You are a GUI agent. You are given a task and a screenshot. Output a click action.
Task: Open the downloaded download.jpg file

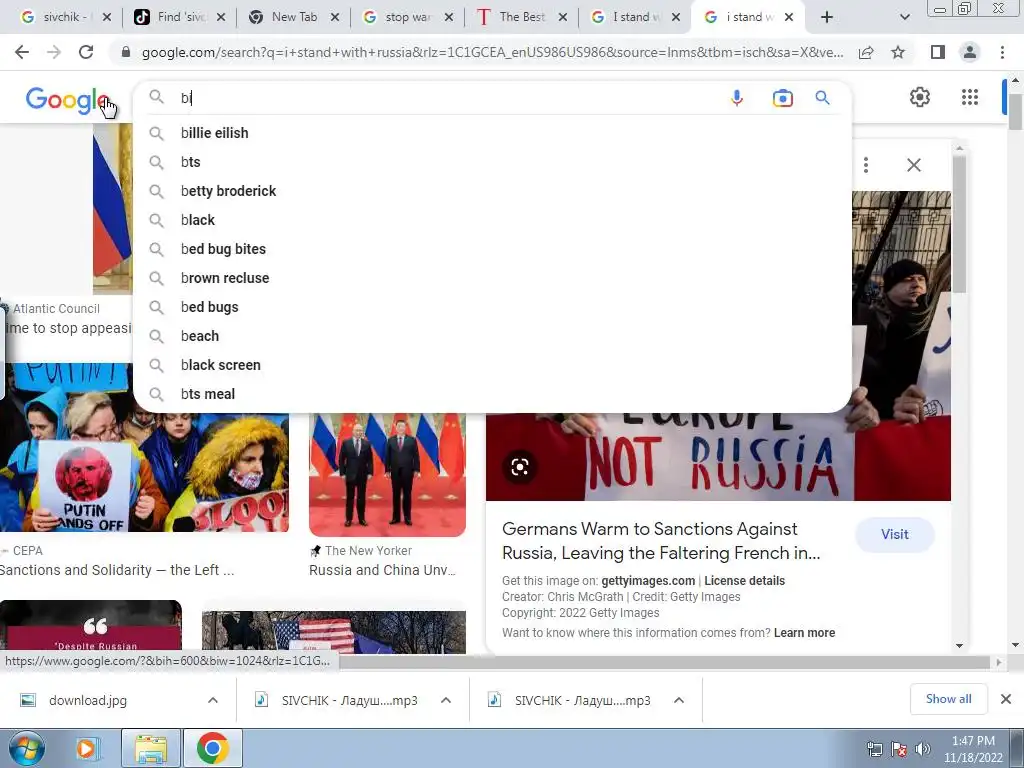[x=88, y=700]
